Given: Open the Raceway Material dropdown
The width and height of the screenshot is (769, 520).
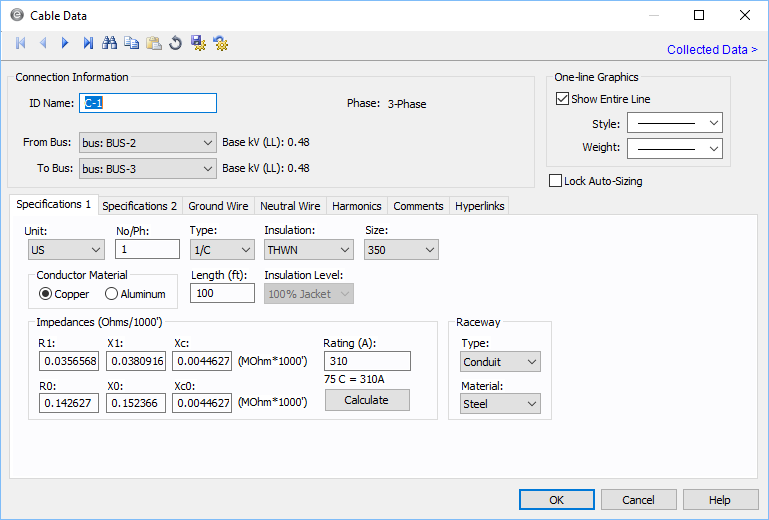Looking at the screenshot, I should [x=500, y=404].
